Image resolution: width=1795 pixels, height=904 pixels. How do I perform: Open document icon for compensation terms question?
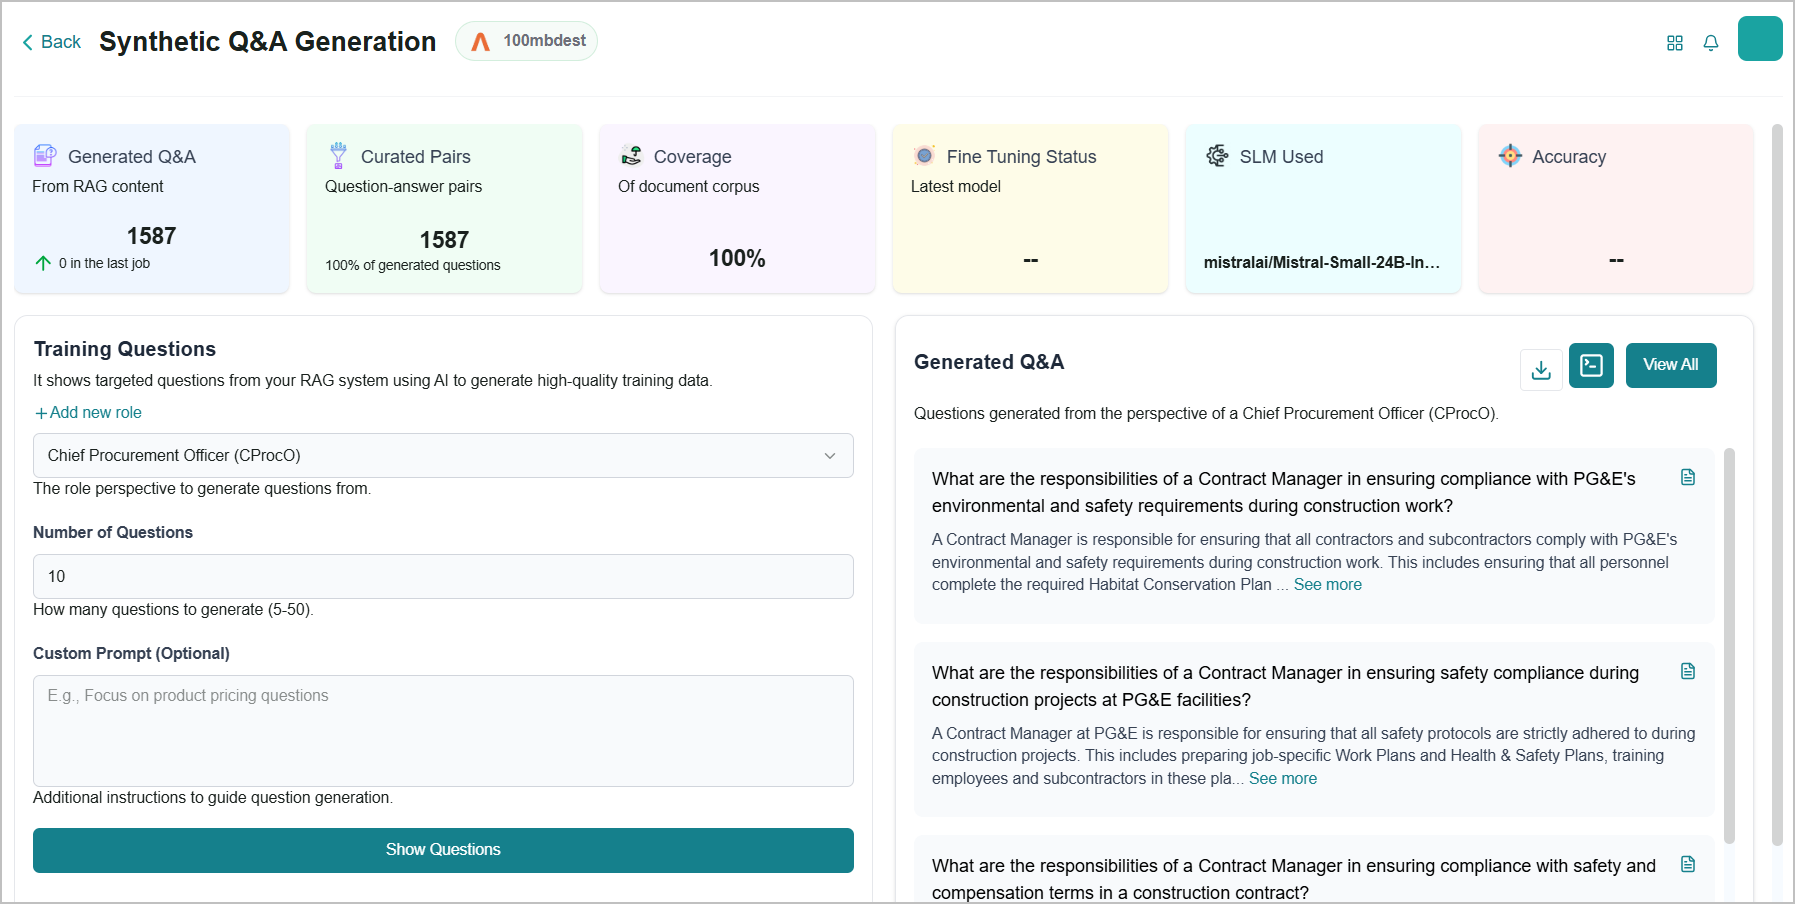point(1688,864)
